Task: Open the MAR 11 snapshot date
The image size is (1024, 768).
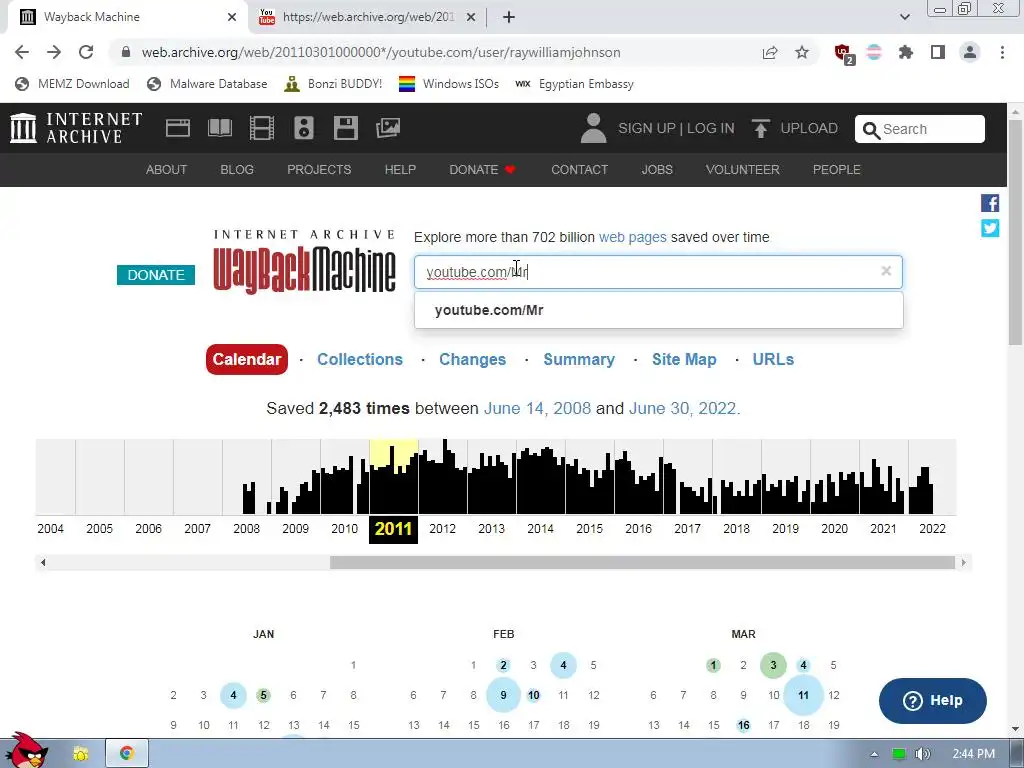Action: (x=803, y=695)
